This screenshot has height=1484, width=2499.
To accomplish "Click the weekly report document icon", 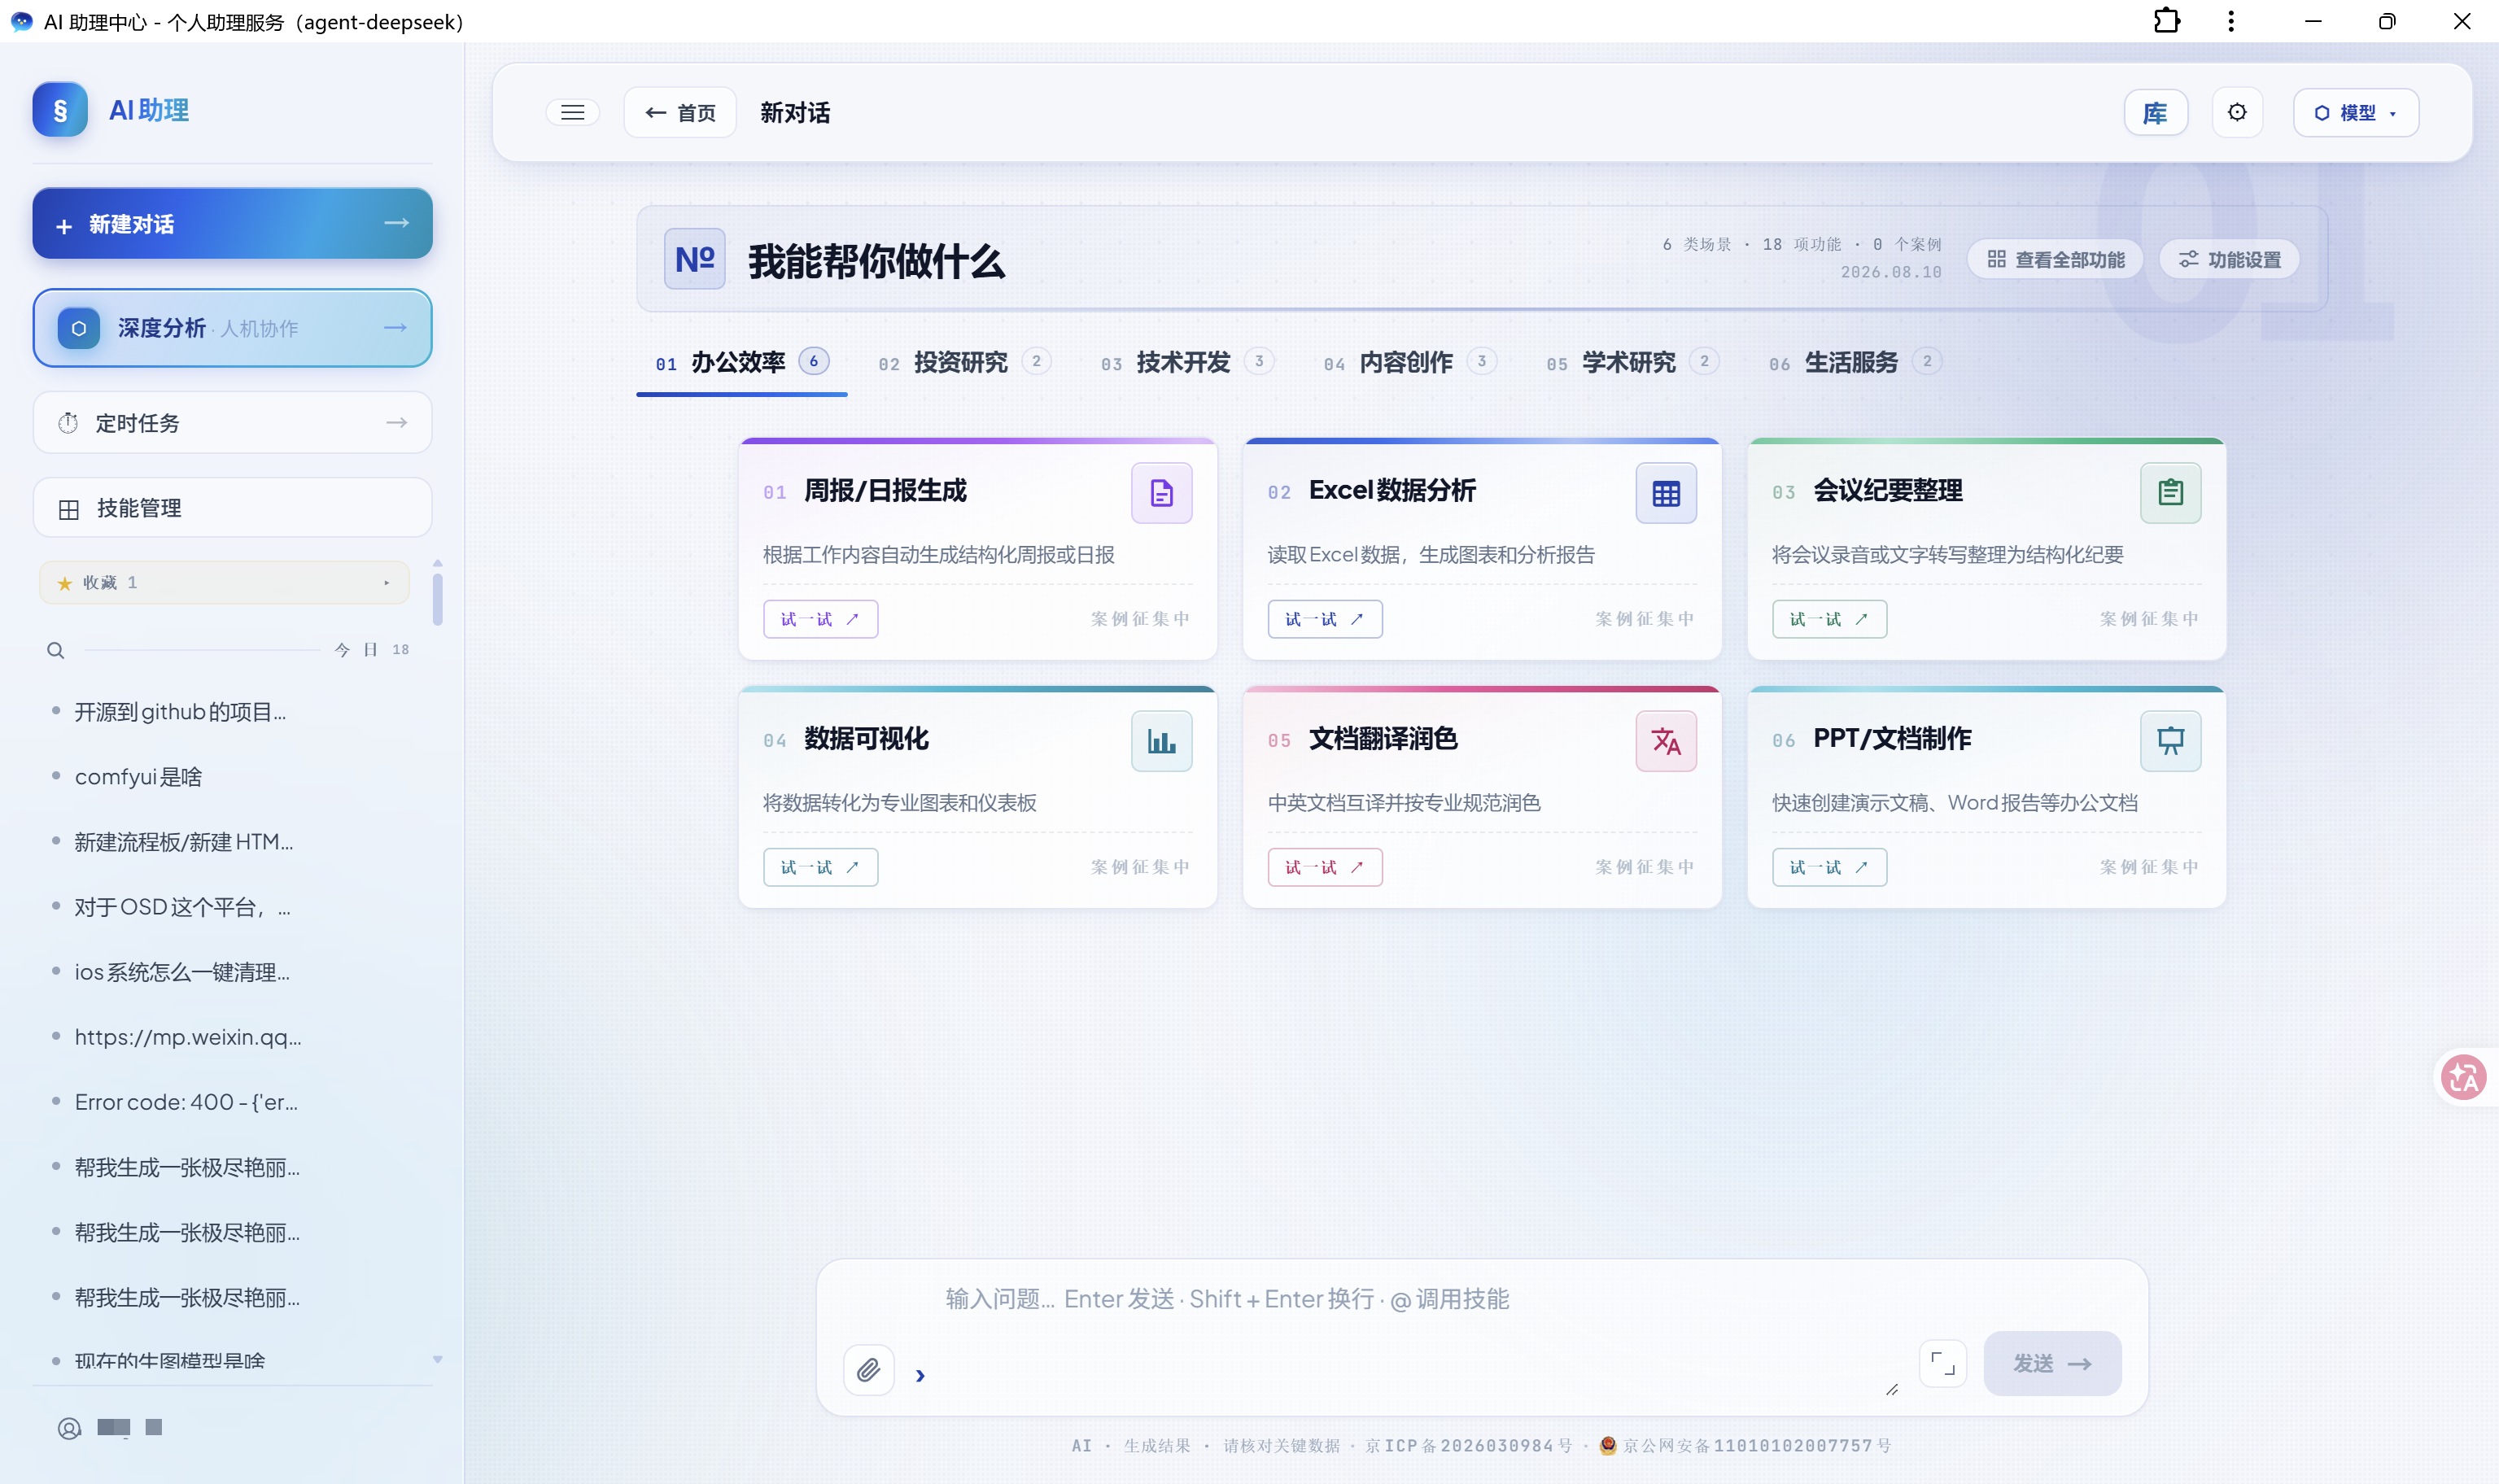I will (1161, 493).
